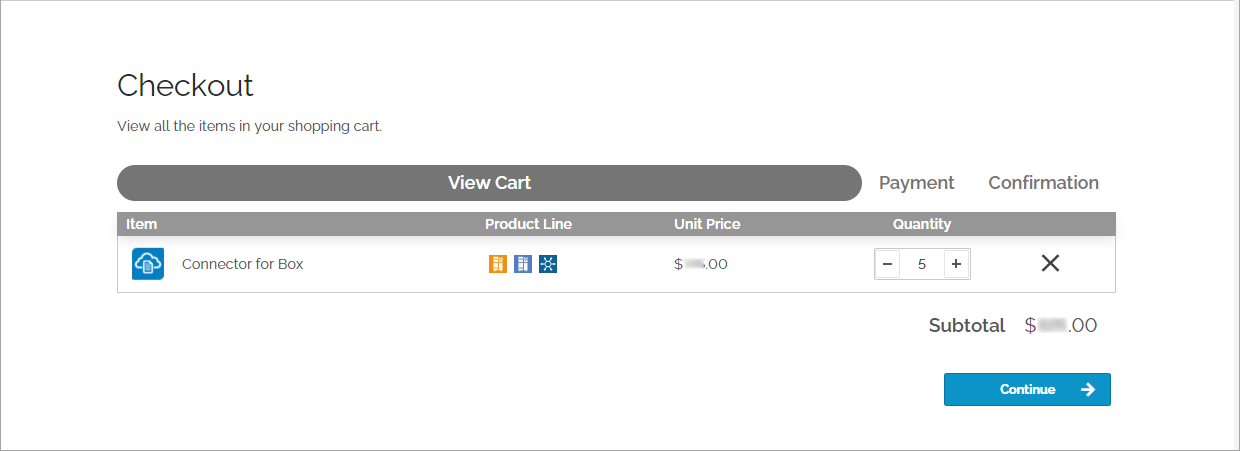
Task: Click the Item column header
Action: click(x=142, y=224)
